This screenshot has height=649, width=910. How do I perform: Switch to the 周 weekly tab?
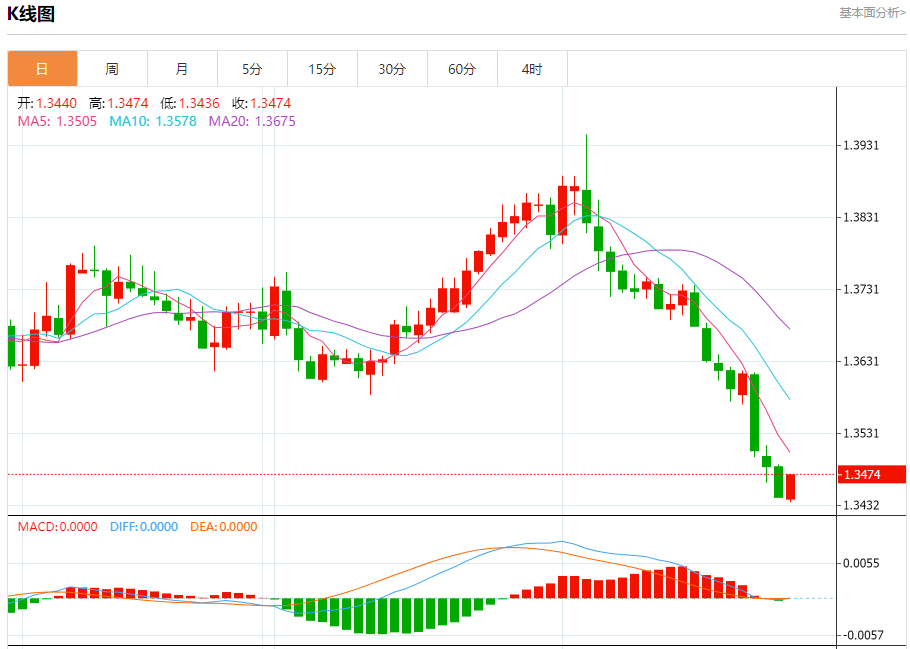click(x=112, y=69)
